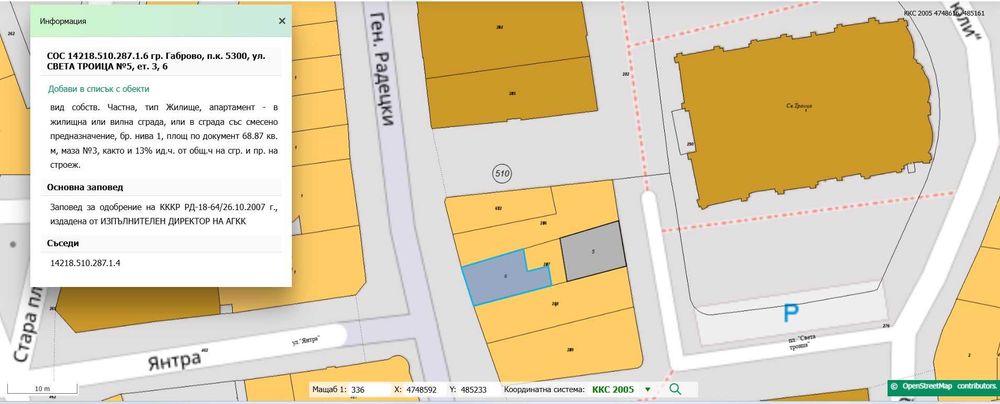Click the 'Съседи' section header
1000x404 pixels.
[x=63, y=243]
